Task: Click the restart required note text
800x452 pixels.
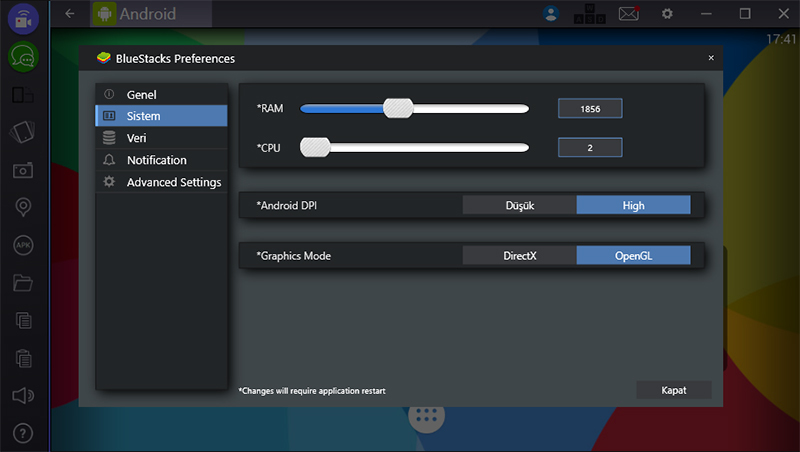Action: pos(312,391)
